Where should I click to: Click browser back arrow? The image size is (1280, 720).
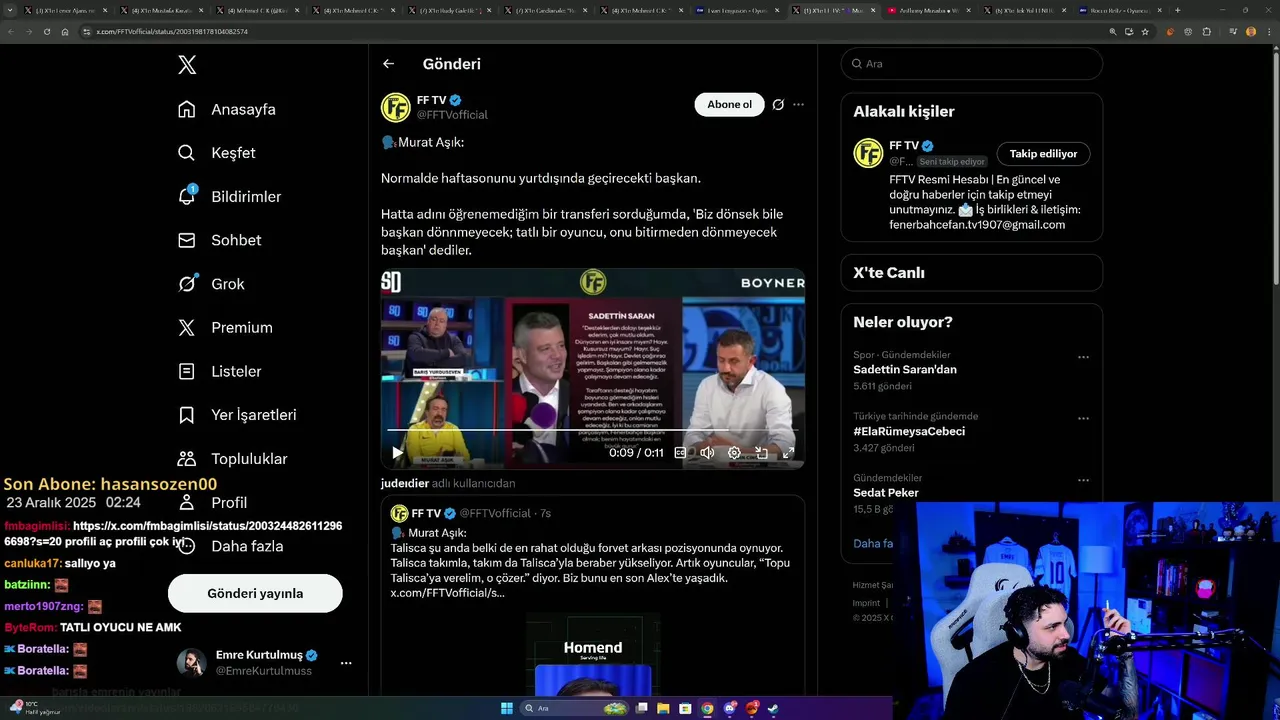12,31
